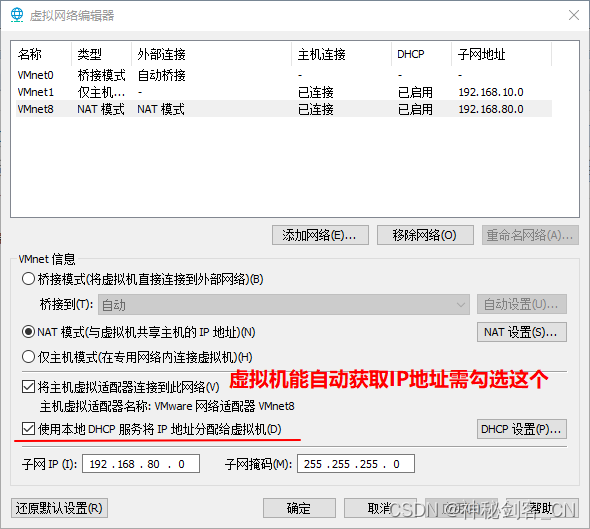The height and width of the screenshot is (529, 590).
Task: Click the 重命名网络(A)... button
Action: (x=530, y=235)
